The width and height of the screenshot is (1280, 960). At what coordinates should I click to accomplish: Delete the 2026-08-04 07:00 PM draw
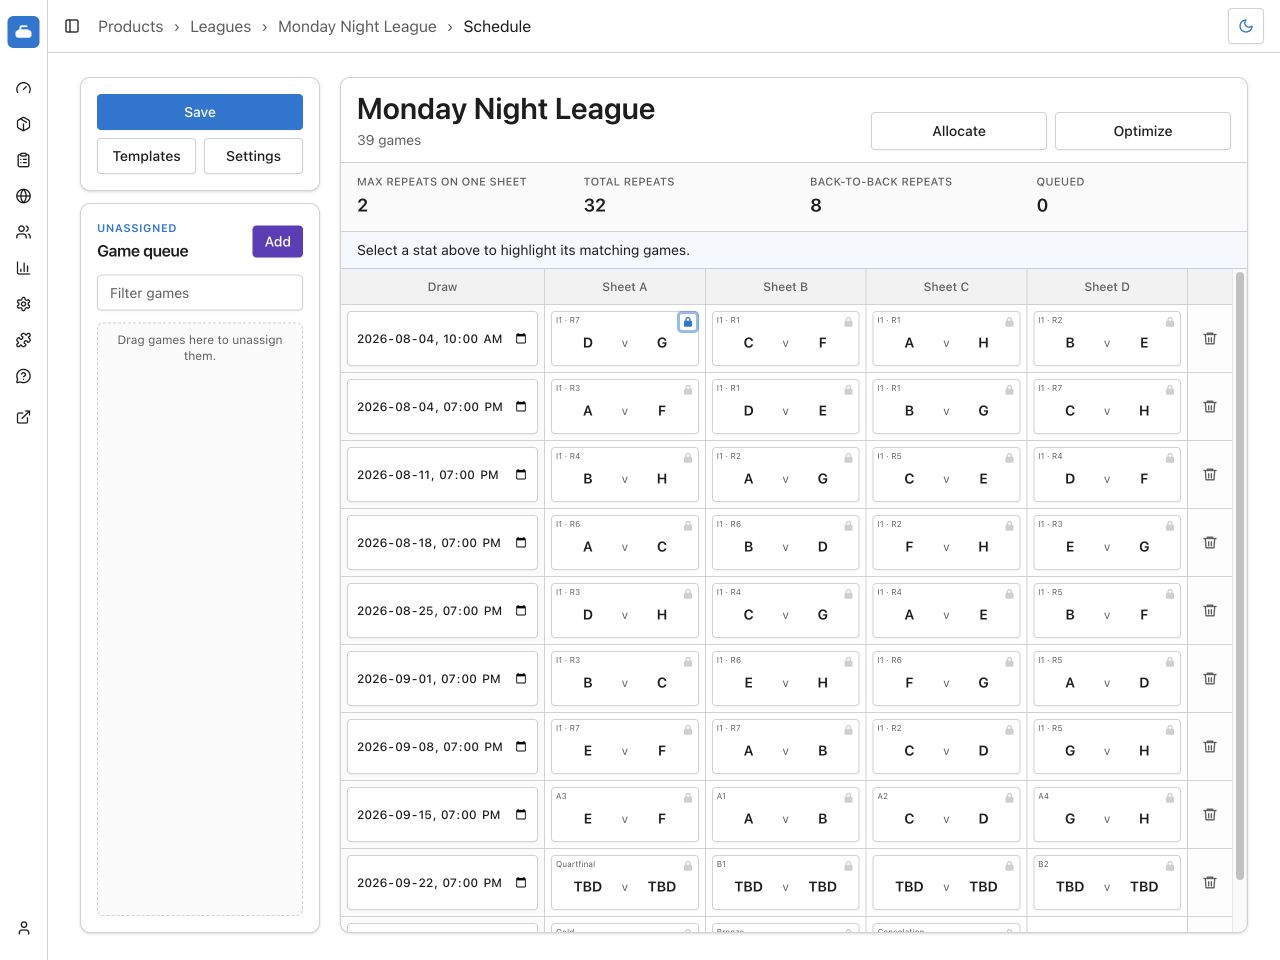tap(1210, 407)
